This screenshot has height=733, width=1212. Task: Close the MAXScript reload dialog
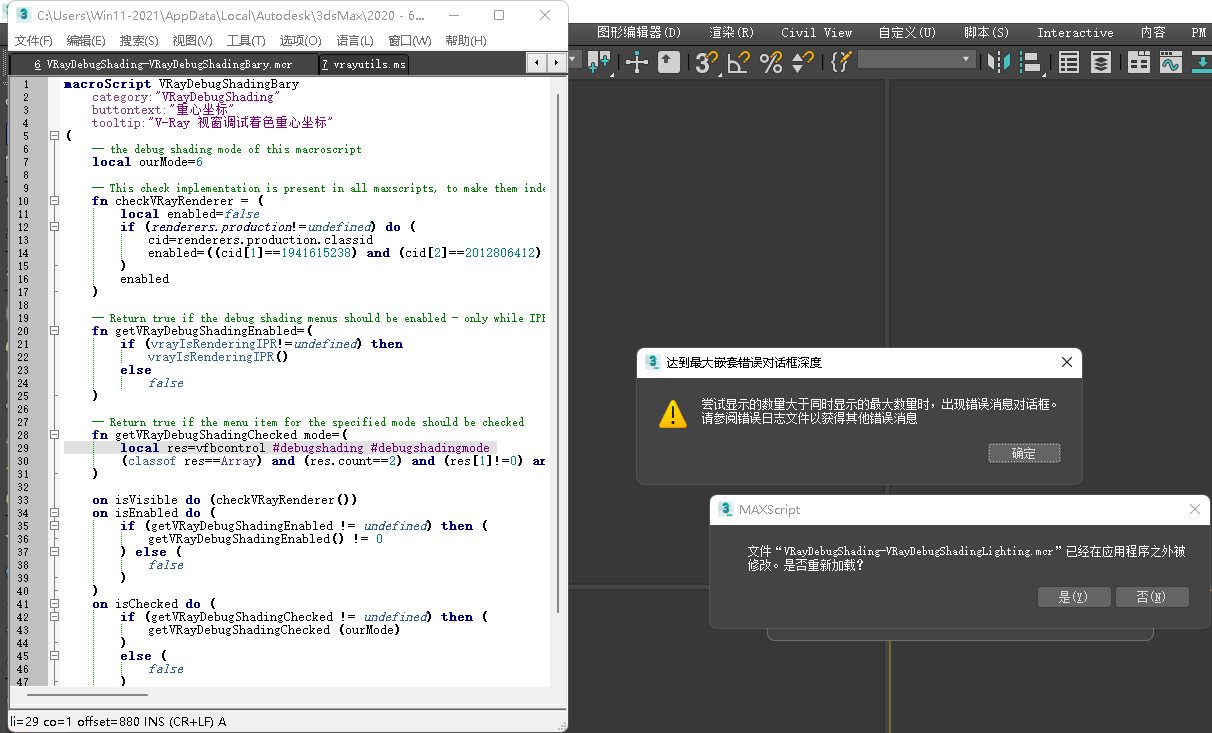1195,509
